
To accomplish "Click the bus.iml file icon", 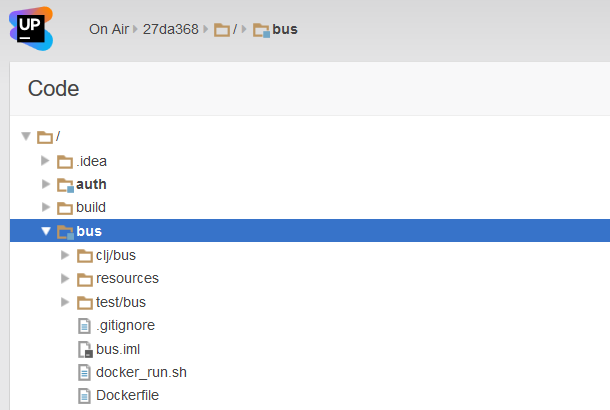I will pos(85,349).
